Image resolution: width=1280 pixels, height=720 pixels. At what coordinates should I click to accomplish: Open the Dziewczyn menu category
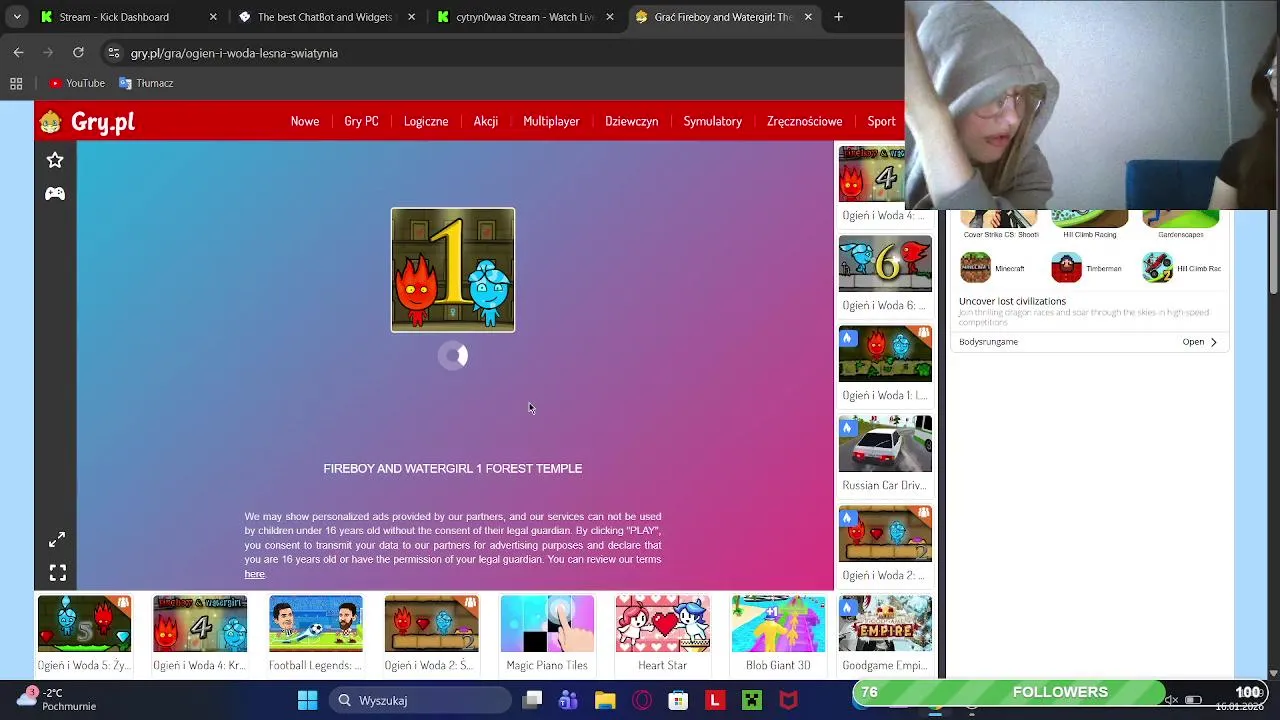pos(631,121)
